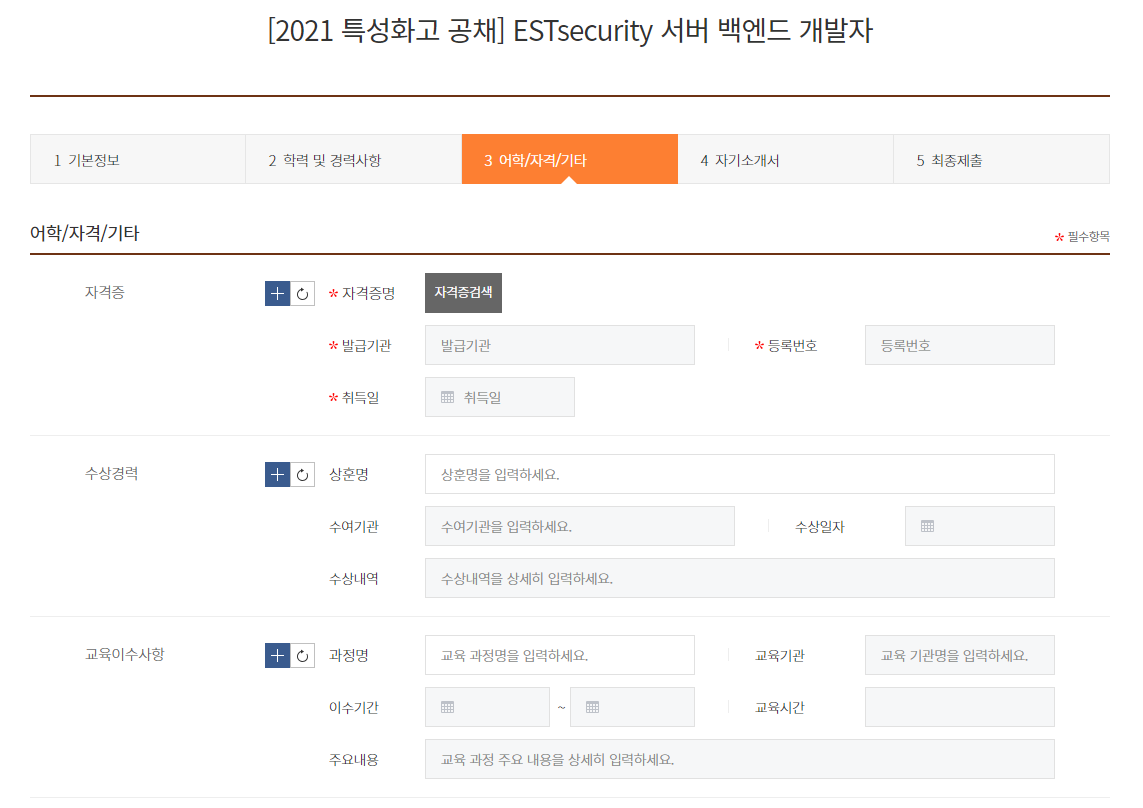Open calendar icon in 취득일 field
Image resolution: width=1143 pixels, height=808 pixels.
click(x=448, y=397)
